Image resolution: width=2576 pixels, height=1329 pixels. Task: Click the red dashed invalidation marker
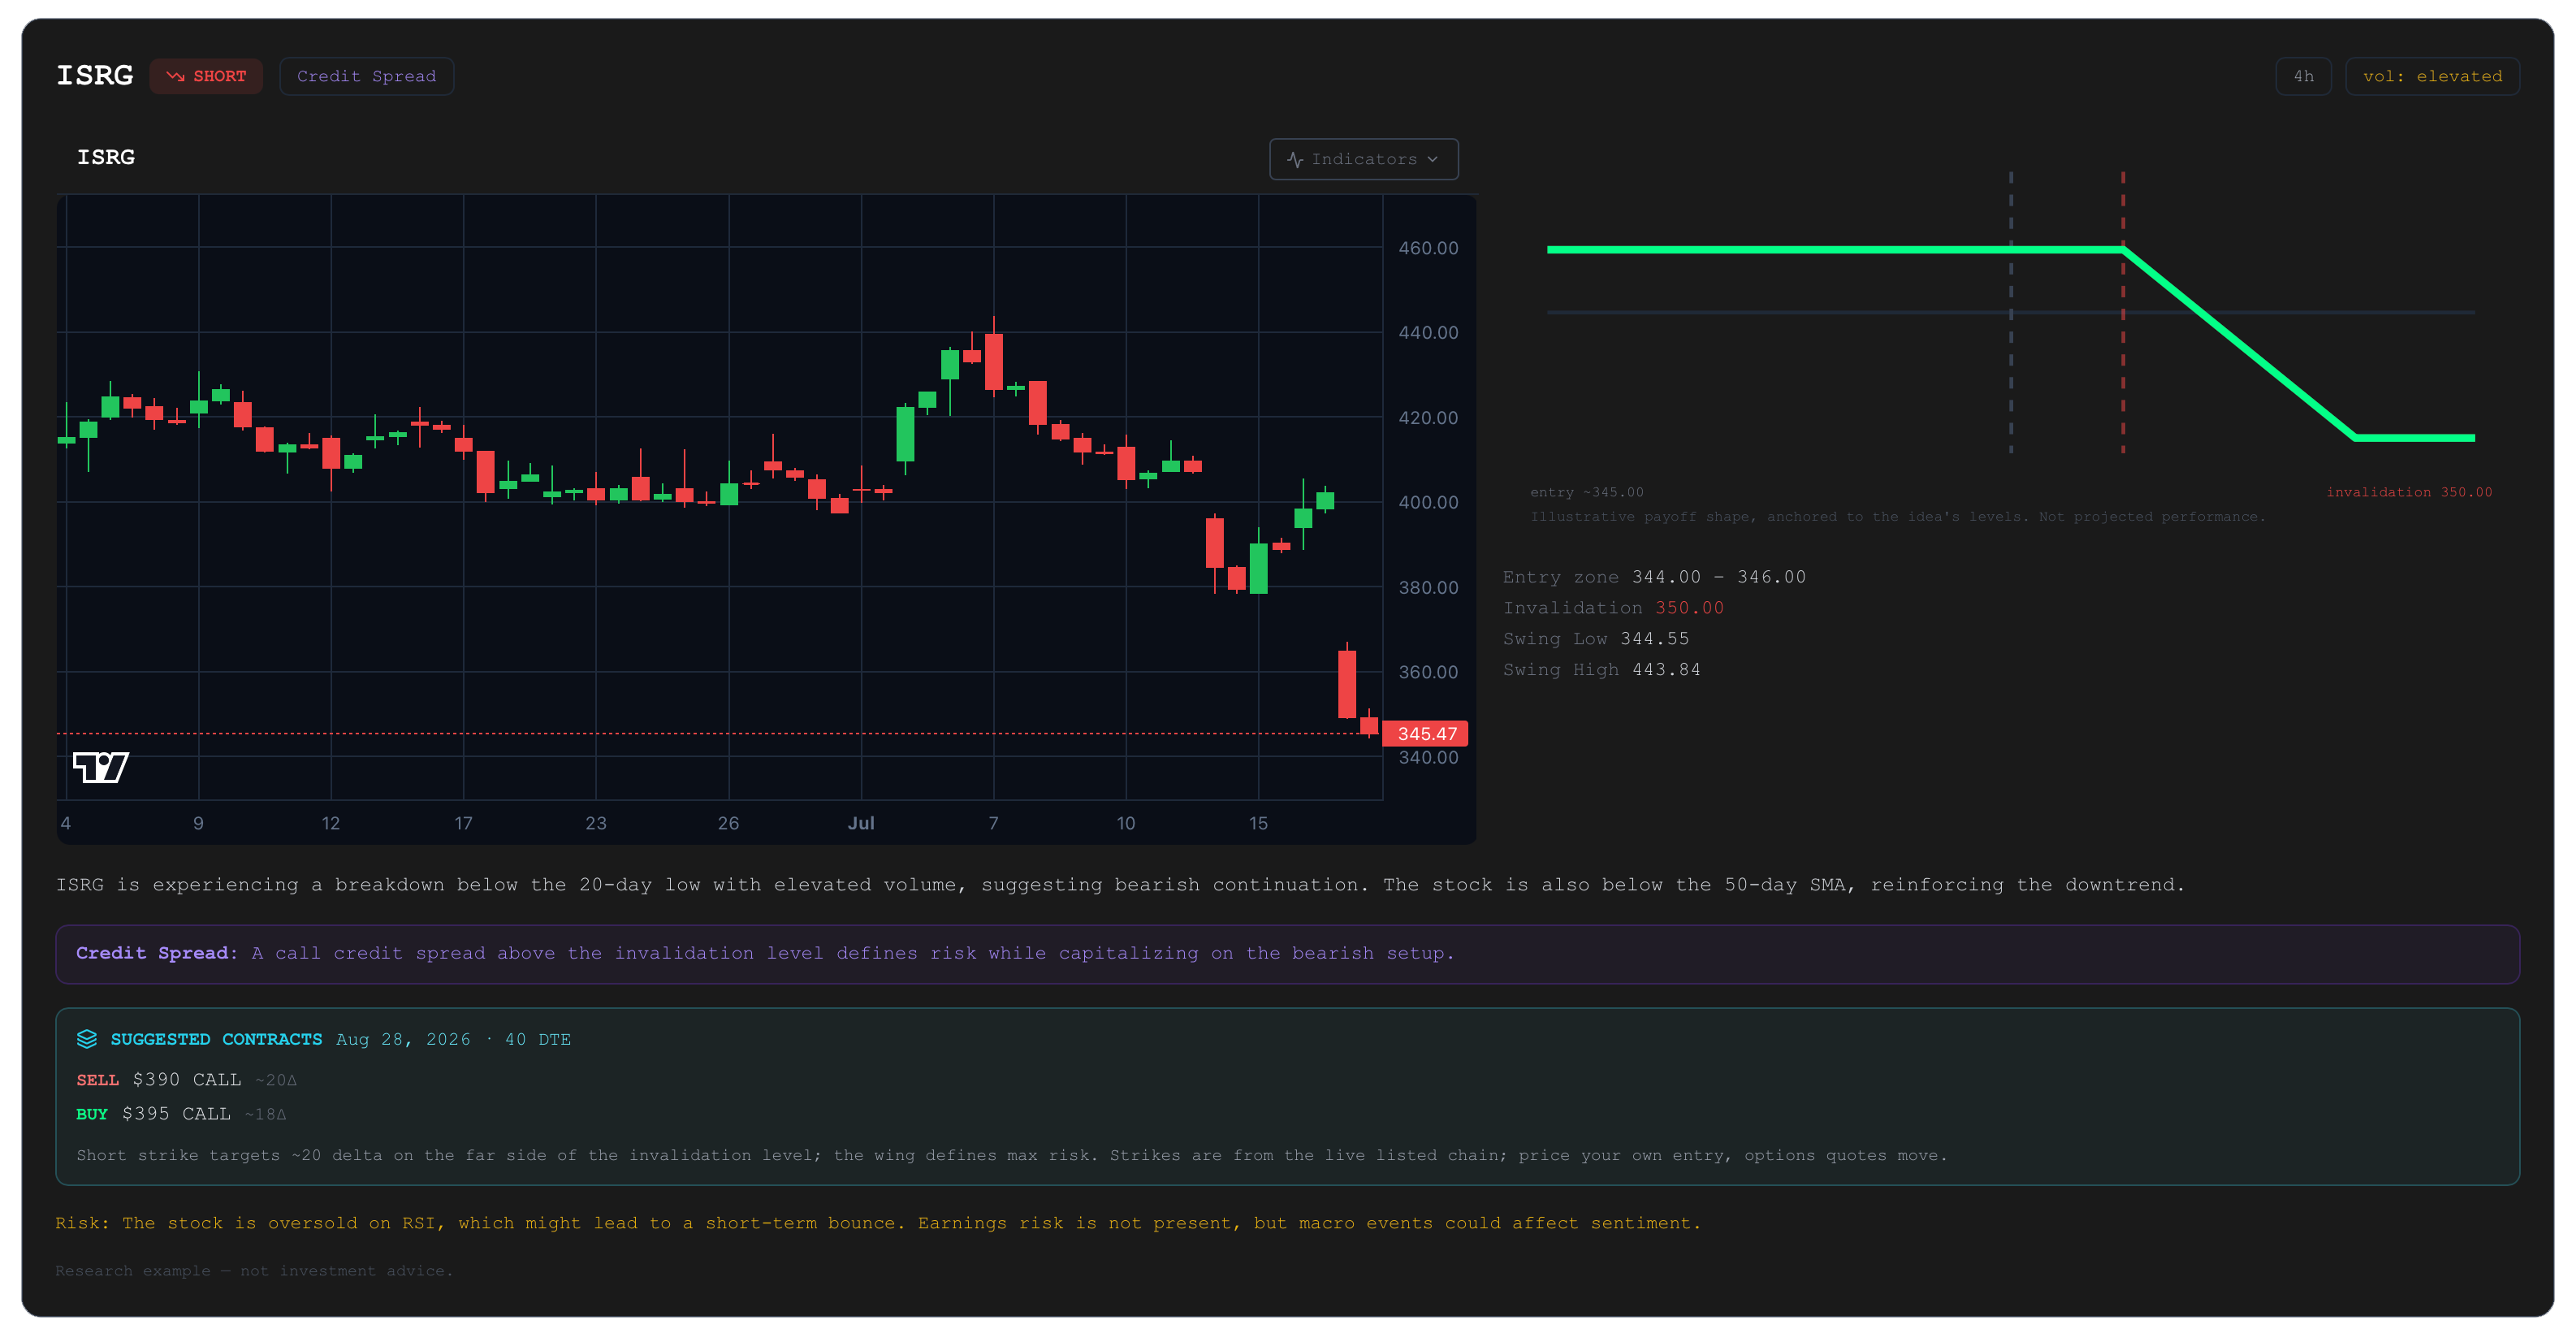point(2122,312)
